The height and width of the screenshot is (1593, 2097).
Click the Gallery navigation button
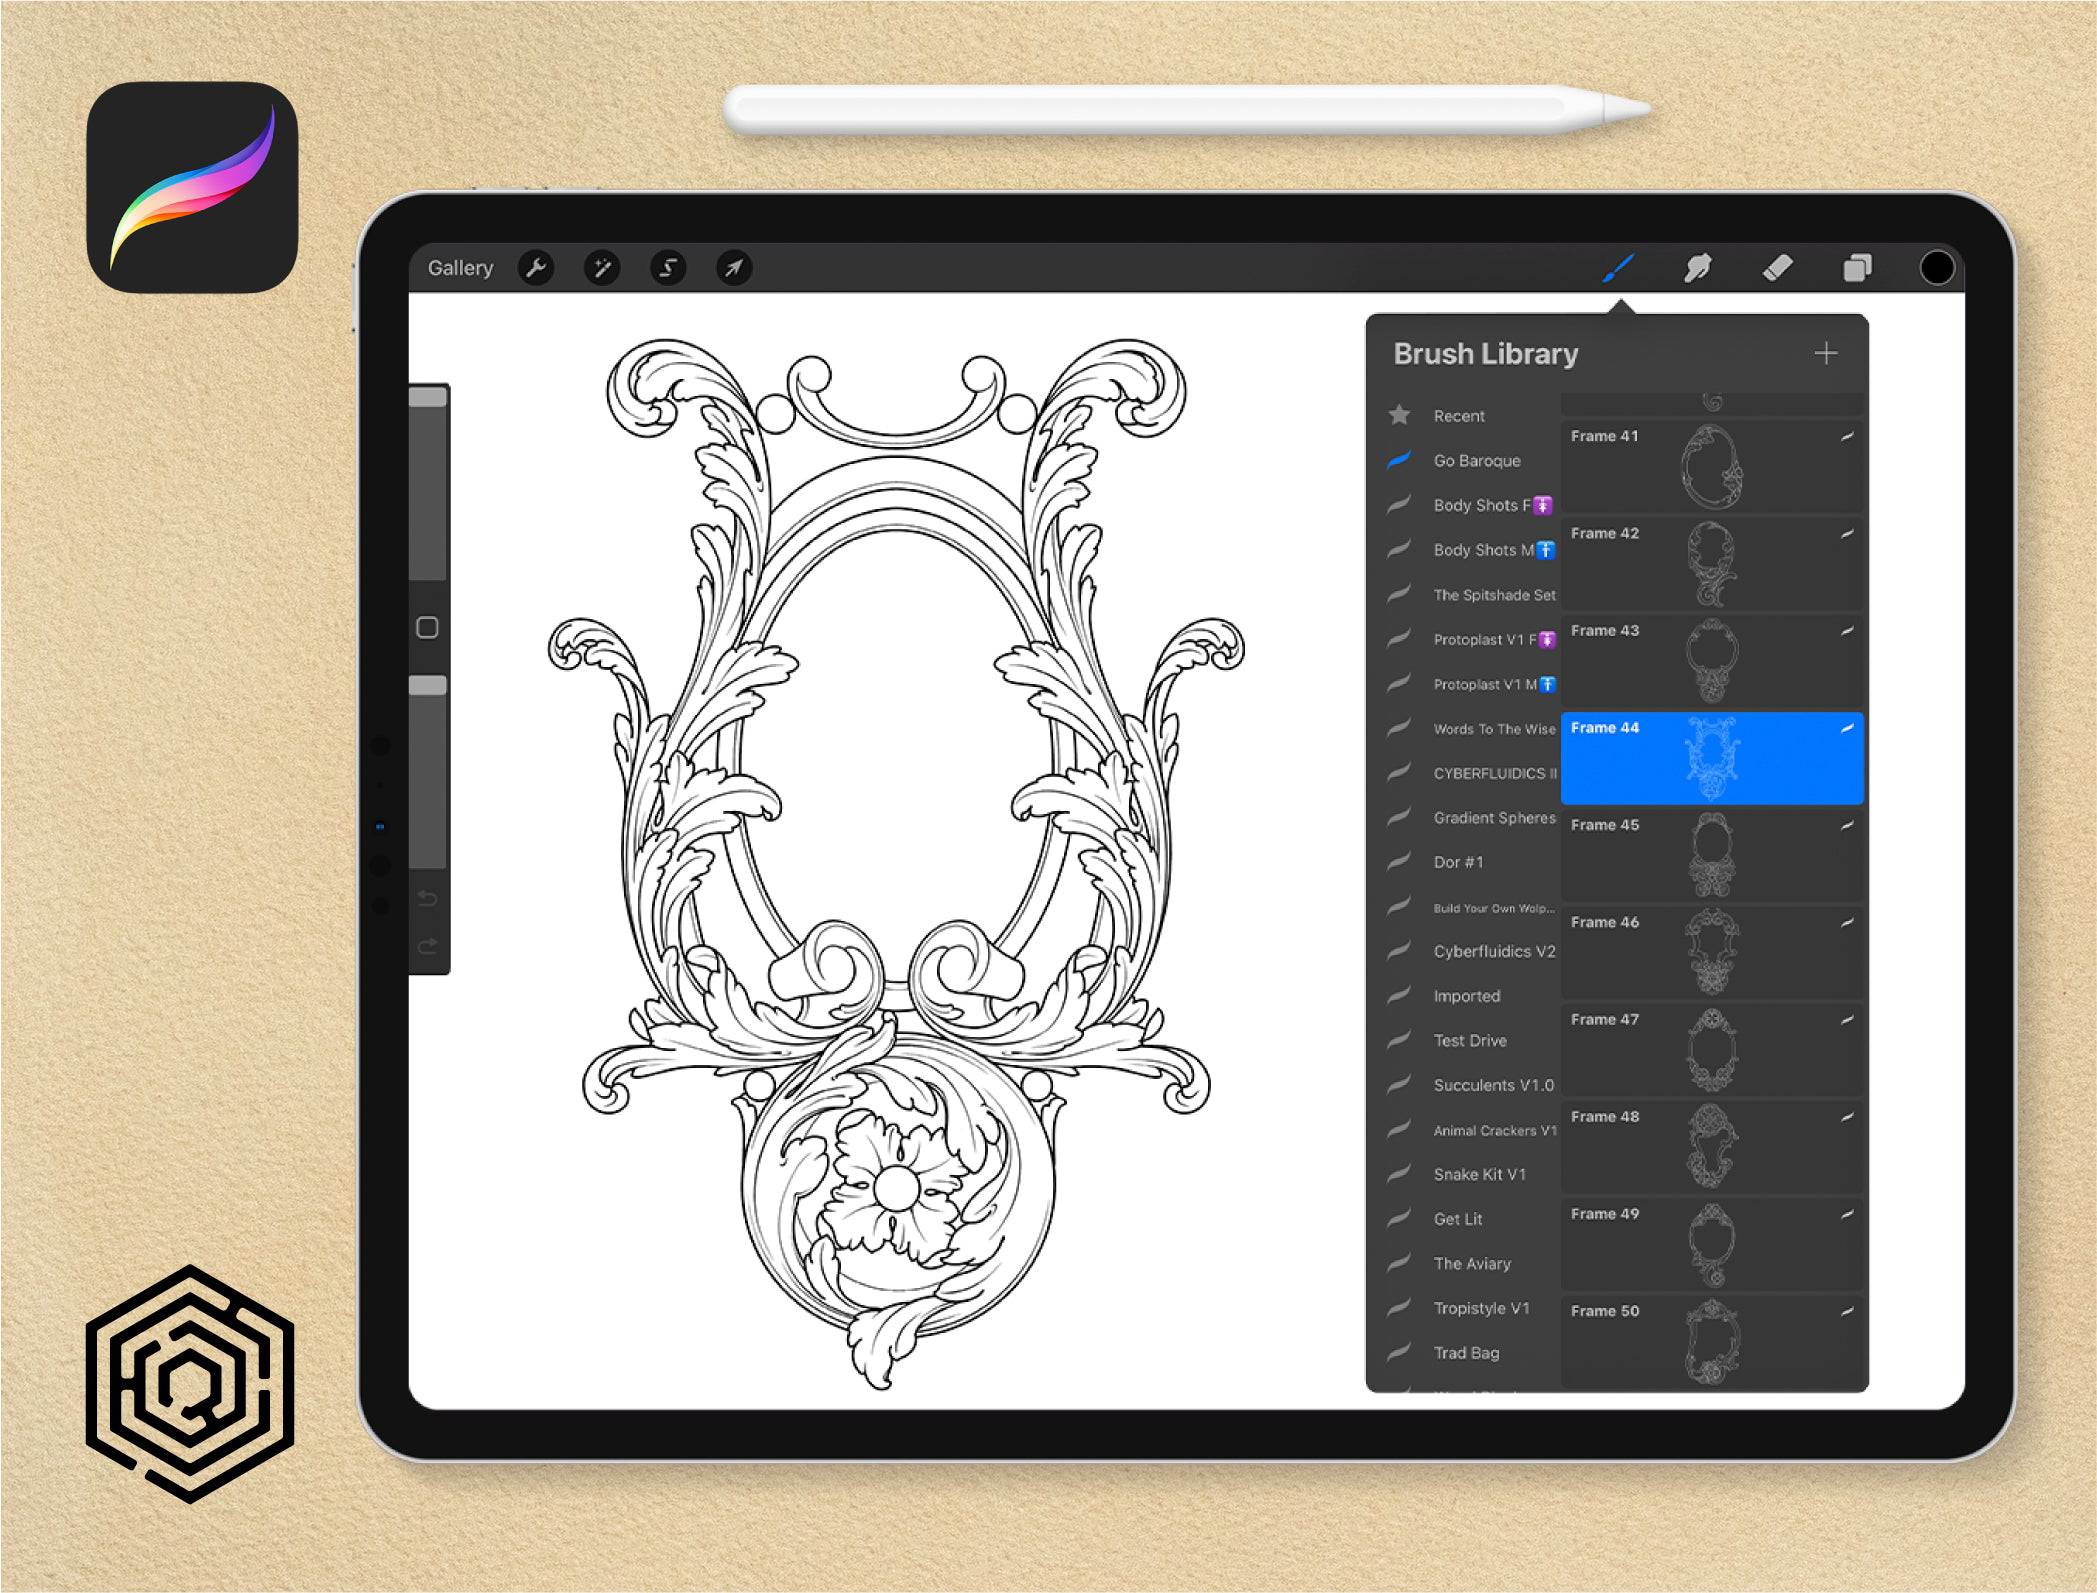pyautogui.click(x=460, y=268)
